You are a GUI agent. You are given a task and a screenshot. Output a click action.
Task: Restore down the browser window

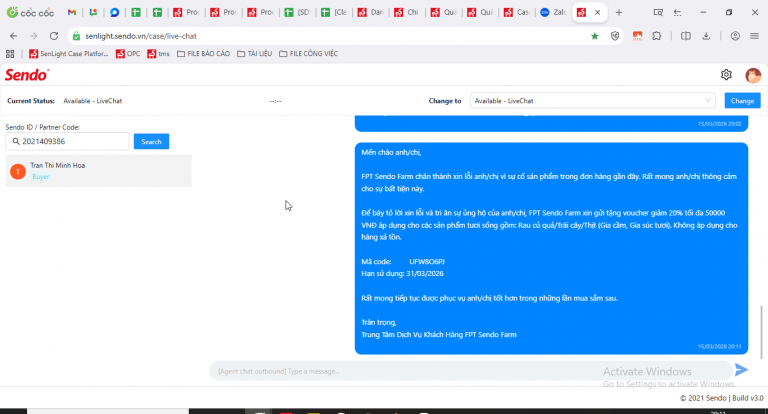(729, 13)
